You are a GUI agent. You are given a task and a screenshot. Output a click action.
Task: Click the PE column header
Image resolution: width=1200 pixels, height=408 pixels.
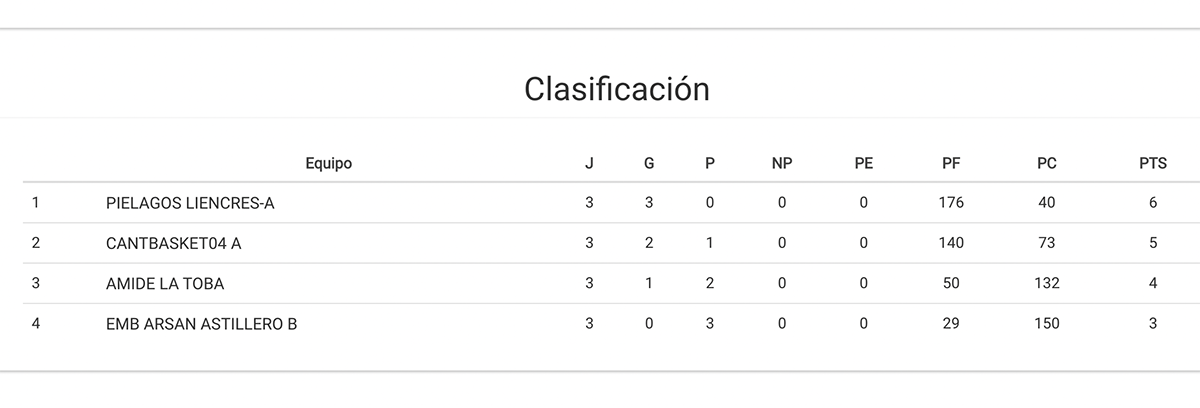863,164
